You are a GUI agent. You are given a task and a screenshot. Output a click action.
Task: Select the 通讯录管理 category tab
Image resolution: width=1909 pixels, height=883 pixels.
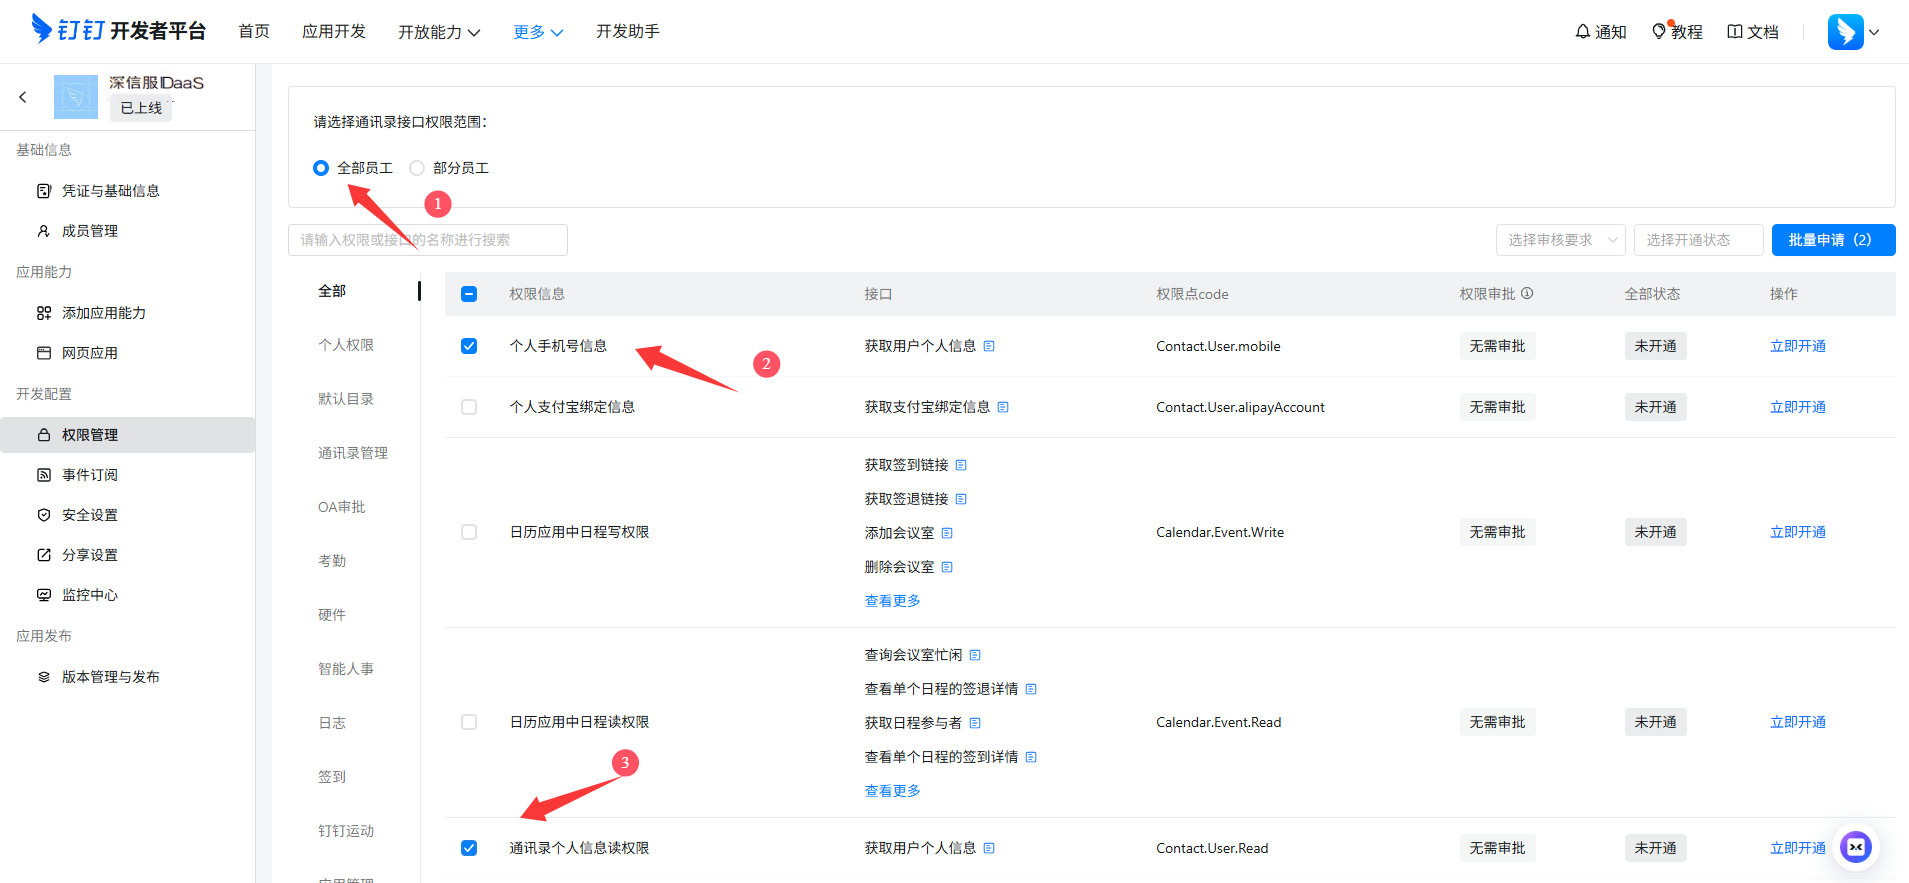click(353, 453)
